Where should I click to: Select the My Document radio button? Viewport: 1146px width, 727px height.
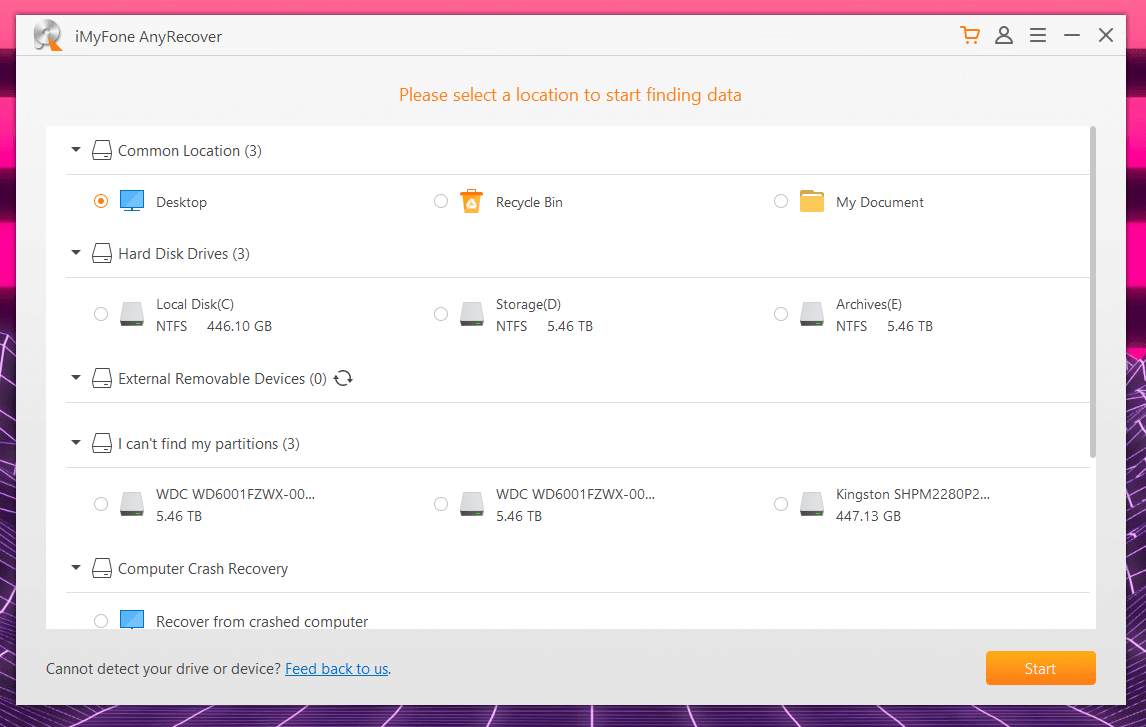pyautogui.click(x=781, y=201)
